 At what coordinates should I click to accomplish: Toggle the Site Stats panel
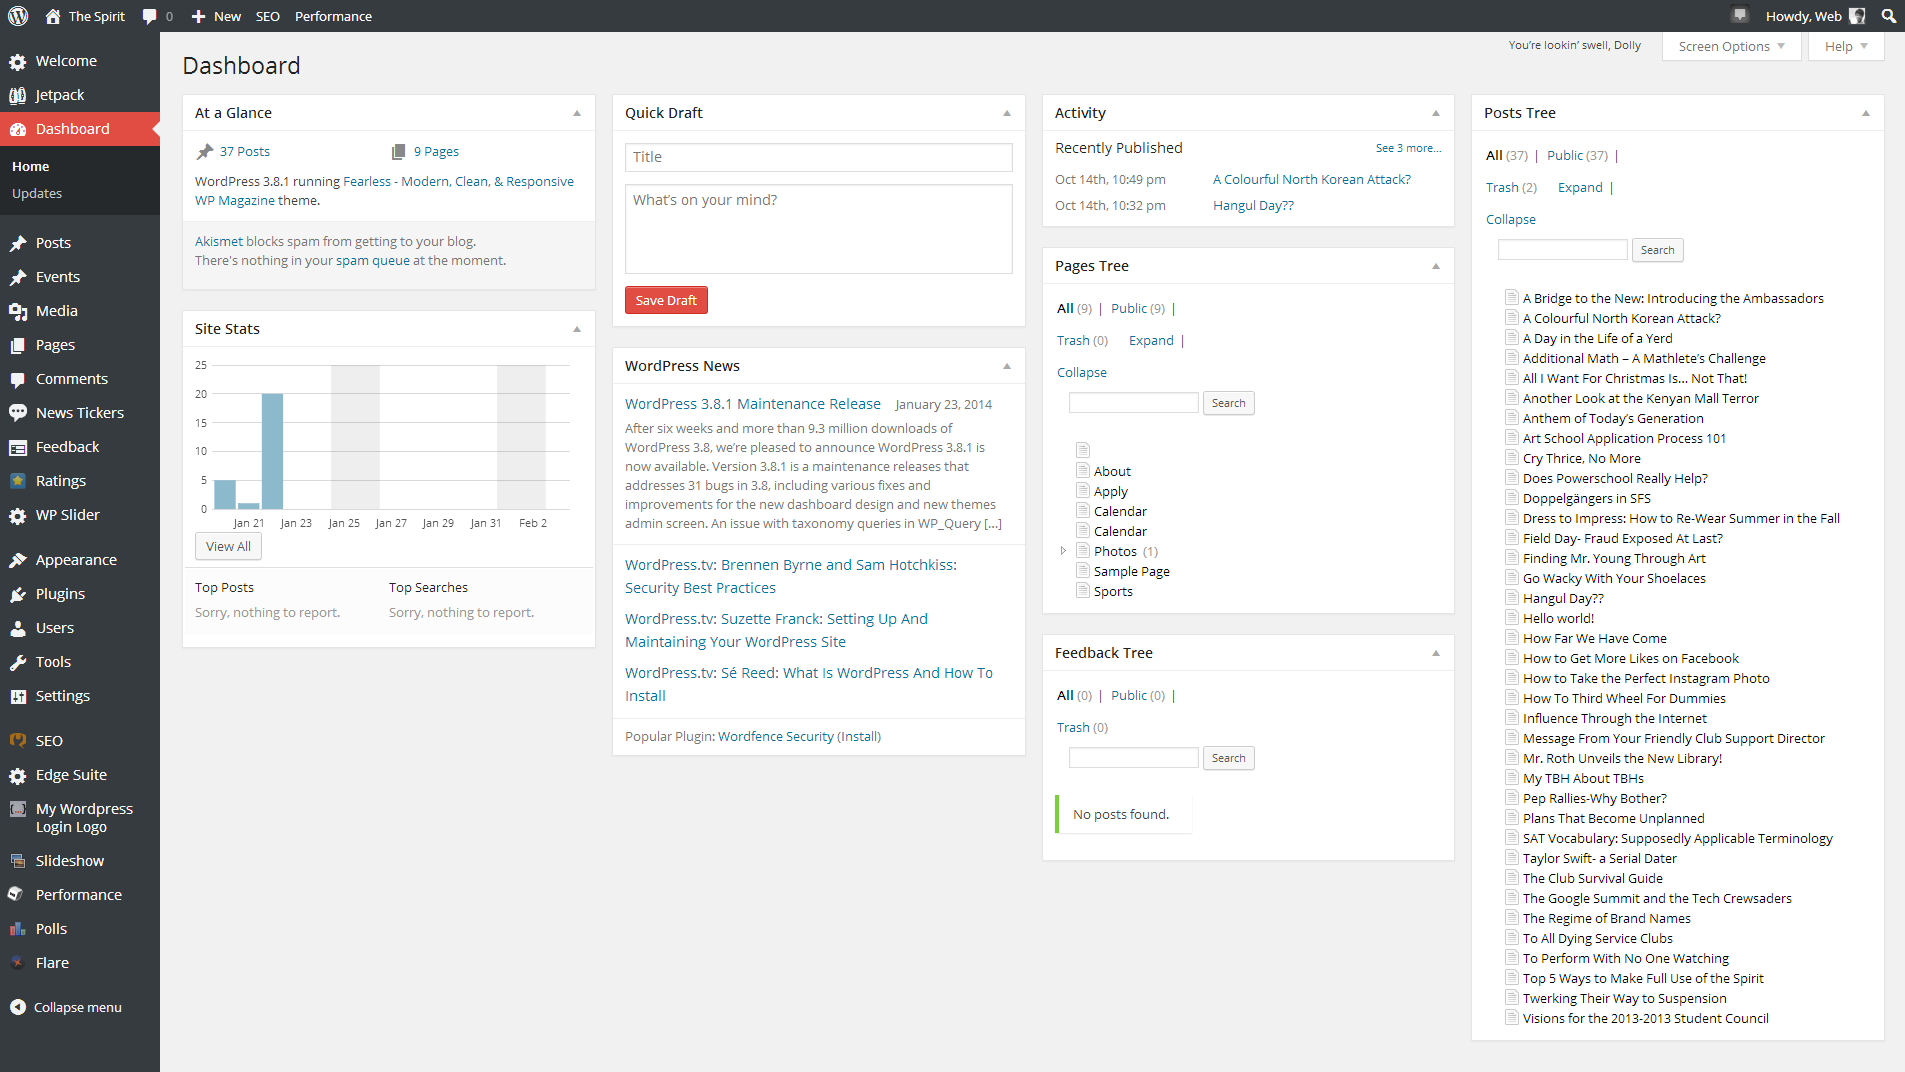point(577,329)
